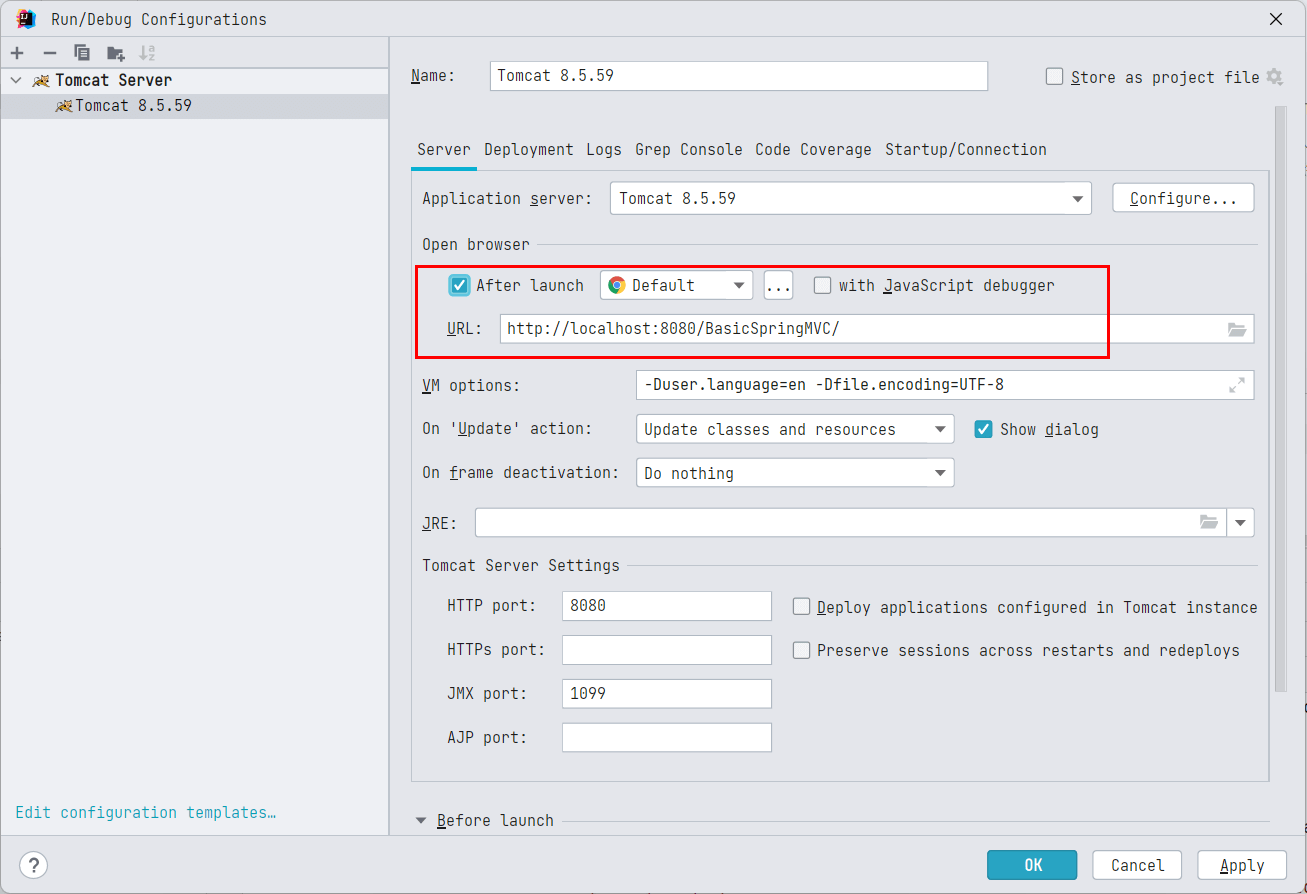This screenshot has height=894, width=1307.
Task: Open Edit configuration templates link
Action: (146, 812)
